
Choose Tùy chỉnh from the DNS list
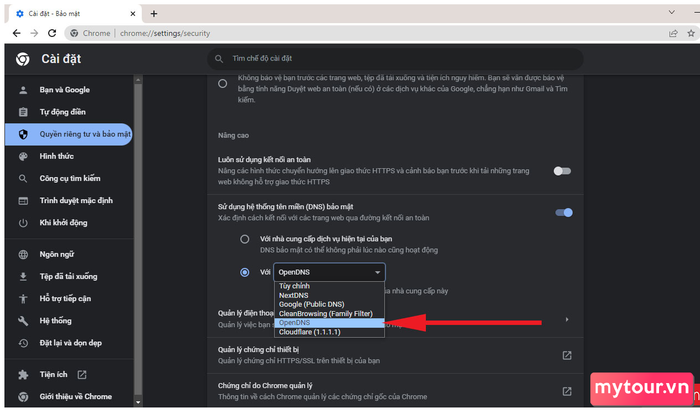click(329, 286)
